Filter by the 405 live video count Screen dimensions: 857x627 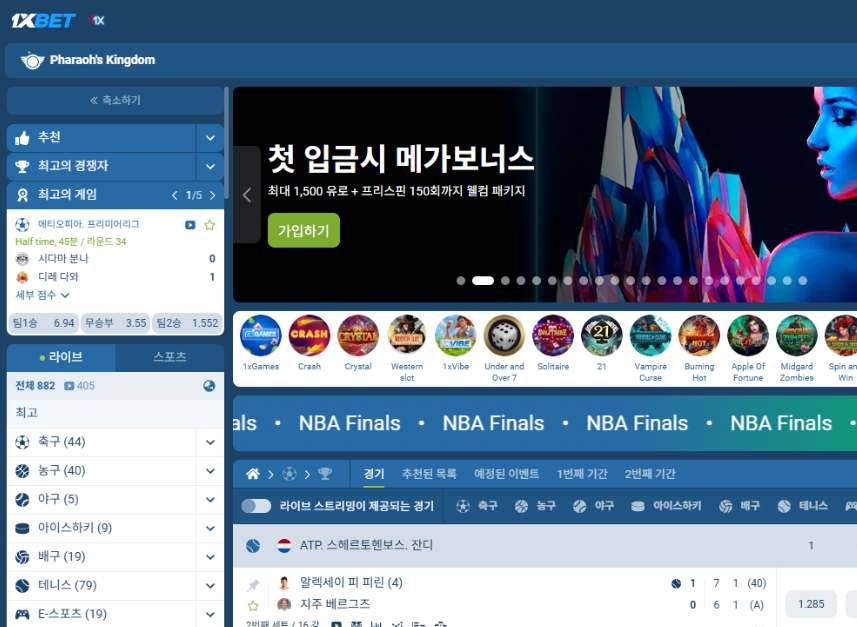point(79,386)
